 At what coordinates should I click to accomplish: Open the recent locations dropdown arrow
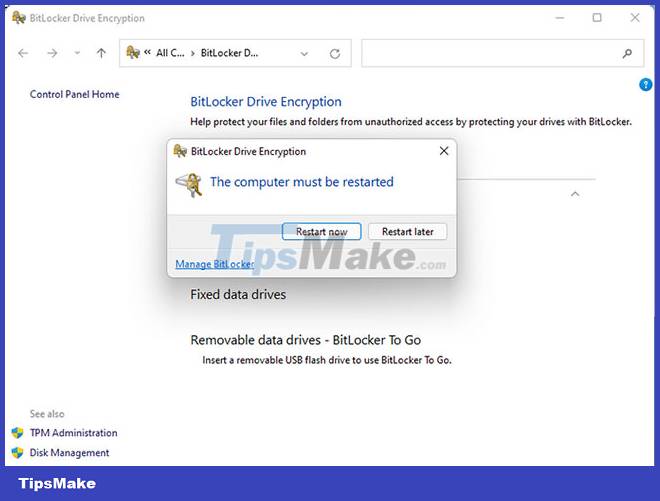[x=77, y=53]
